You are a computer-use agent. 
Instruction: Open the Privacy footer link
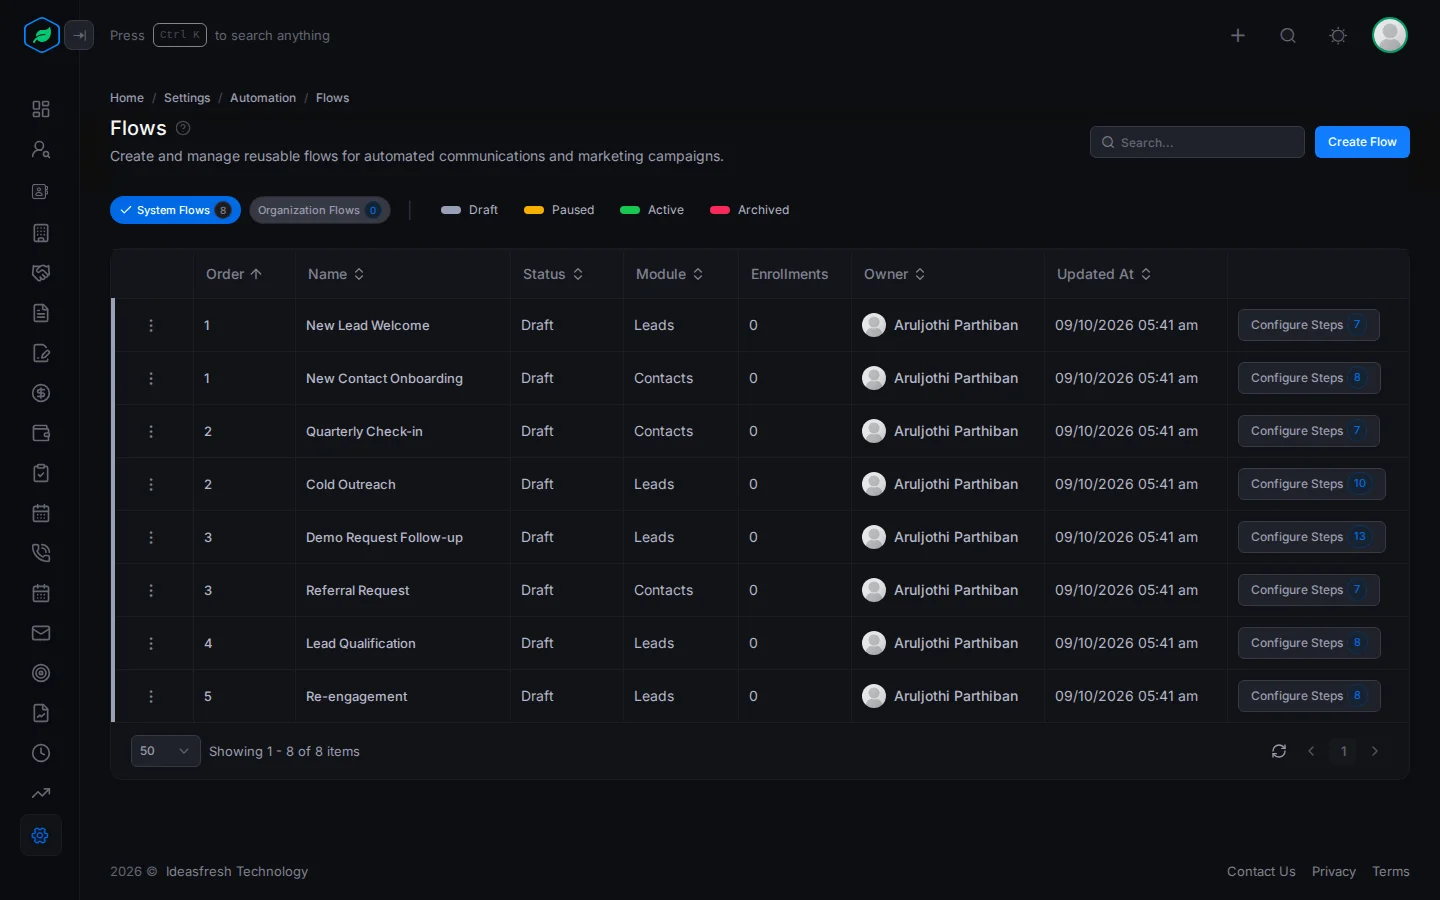point(1334,871)
